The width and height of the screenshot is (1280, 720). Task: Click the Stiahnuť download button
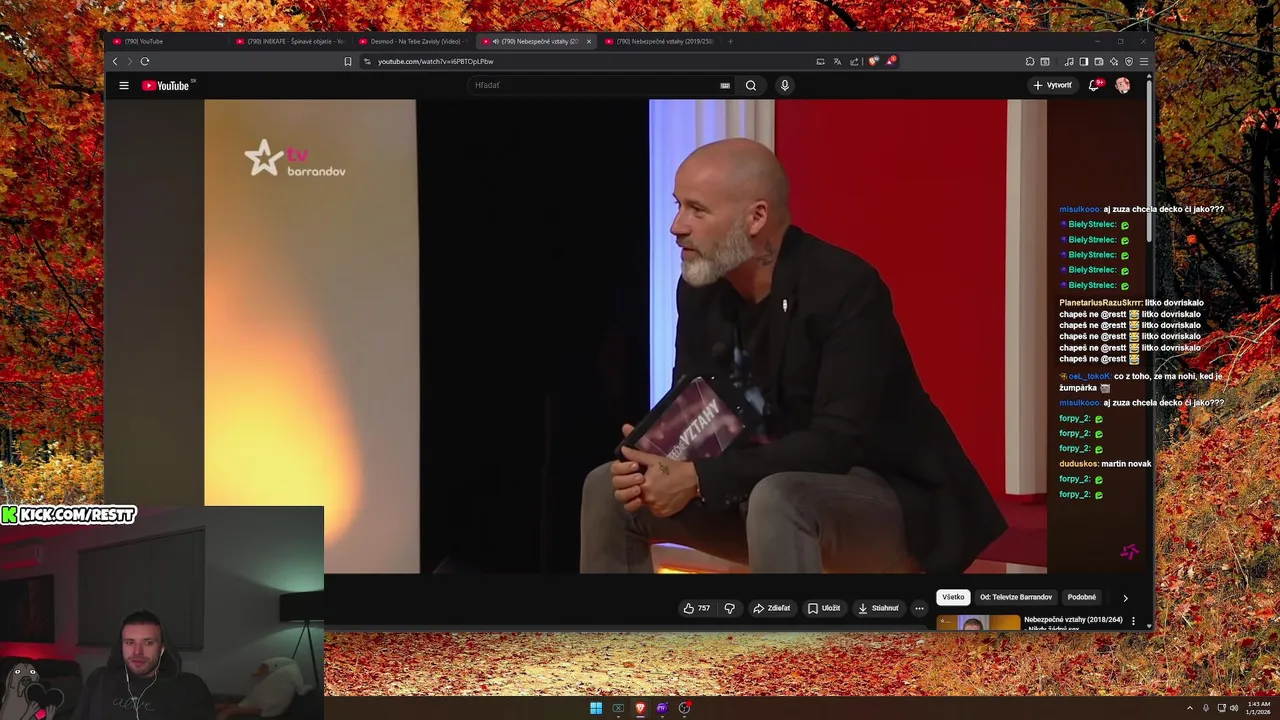tap(879, 608)
